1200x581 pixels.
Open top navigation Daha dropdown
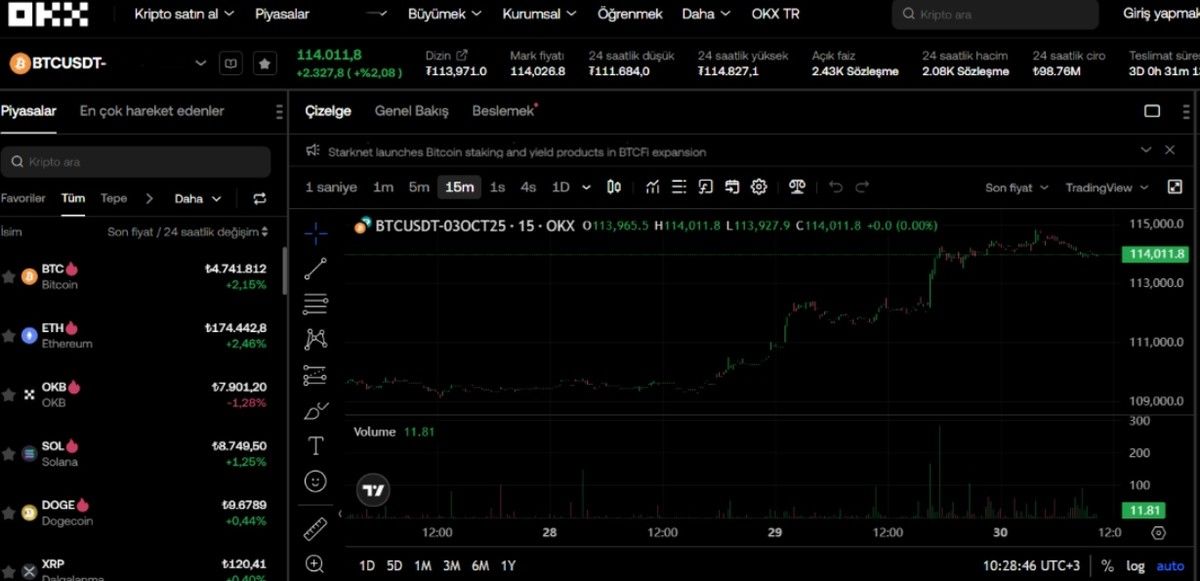coord(706,14)
